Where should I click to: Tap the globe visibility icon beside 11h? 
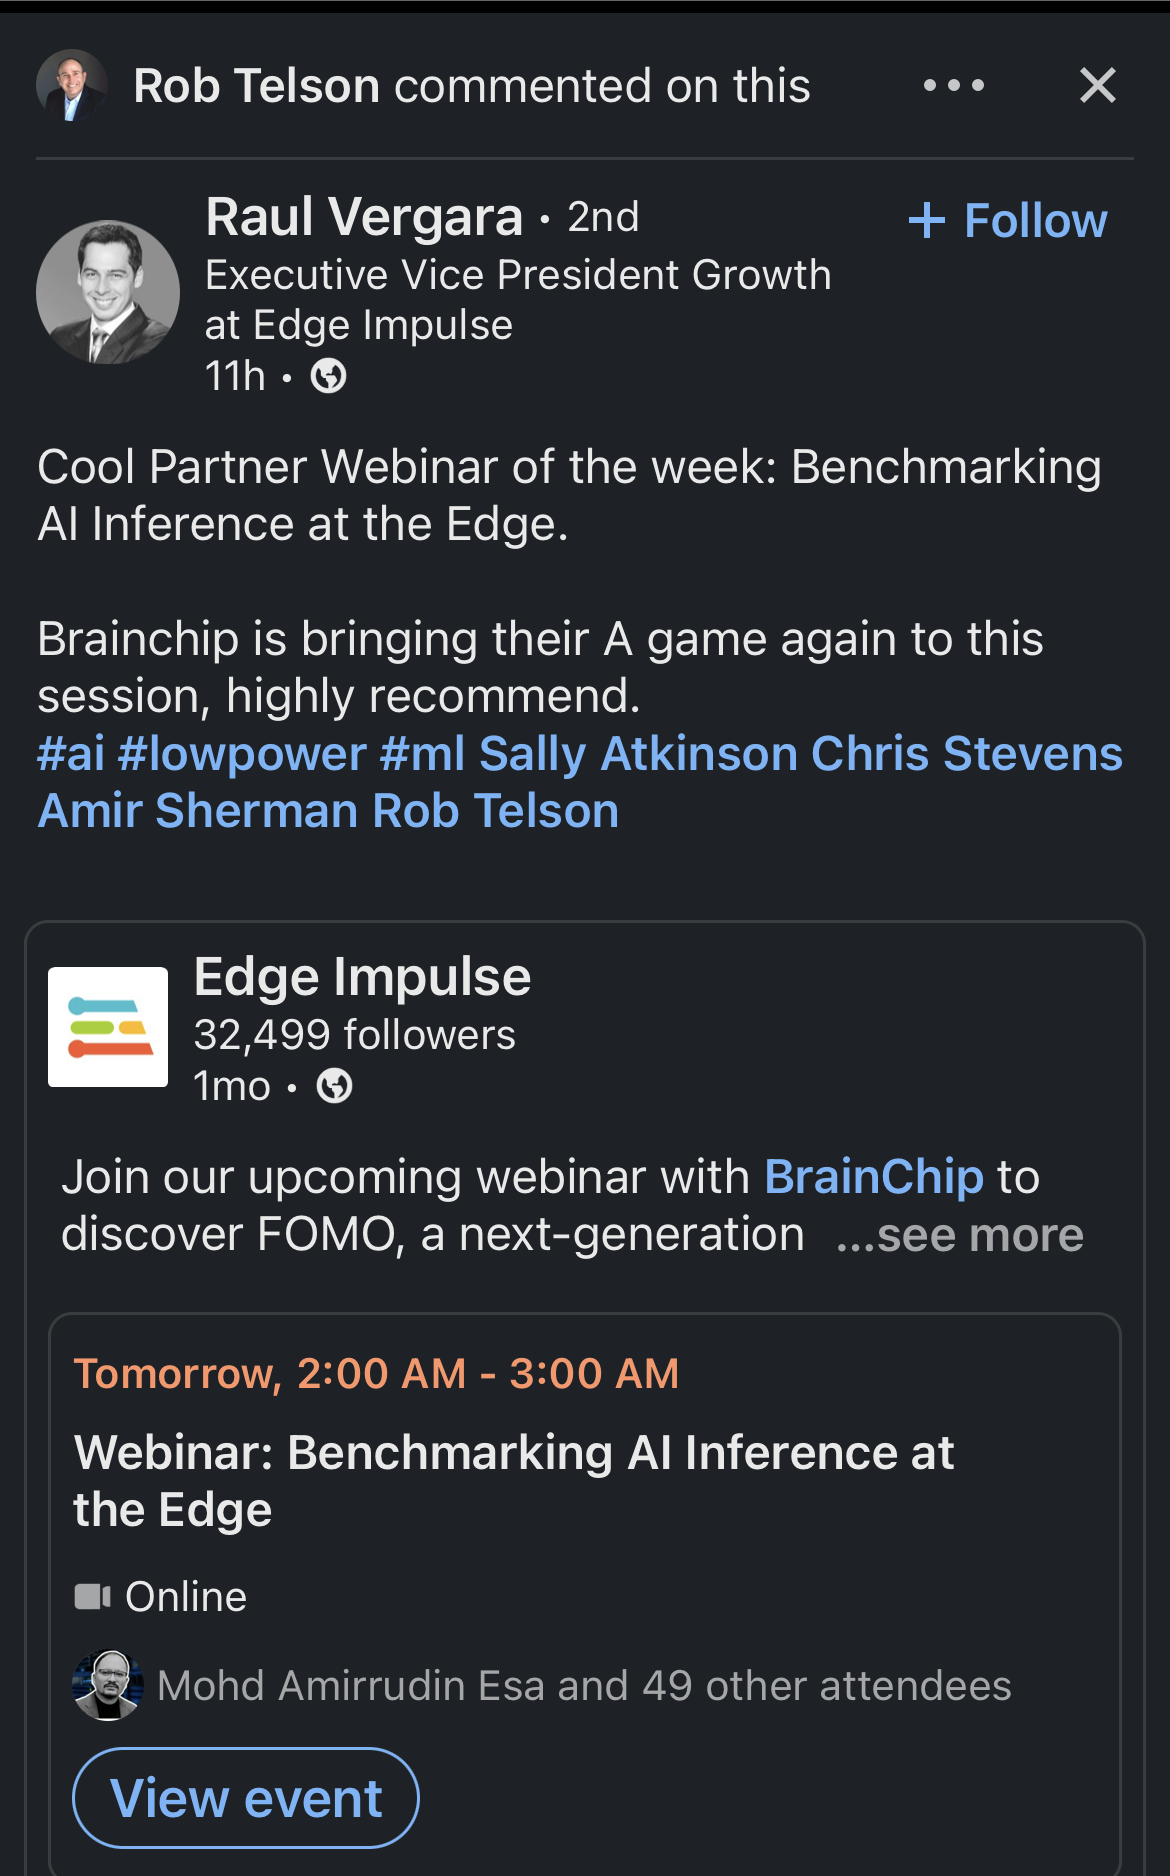[329, 377]
